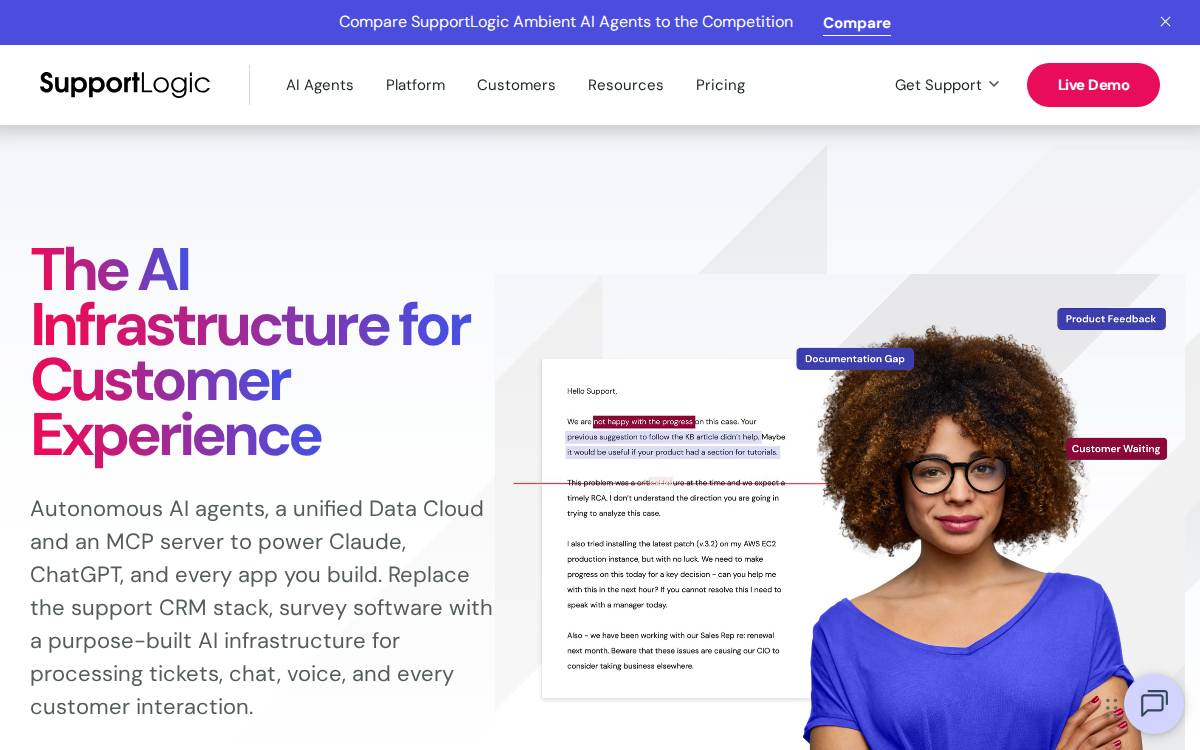Click the 'The AI Infrastructure for Customer Experience' headline
Image resolution: width=1200 pixels, height=750 pixels.
(250, 352)
